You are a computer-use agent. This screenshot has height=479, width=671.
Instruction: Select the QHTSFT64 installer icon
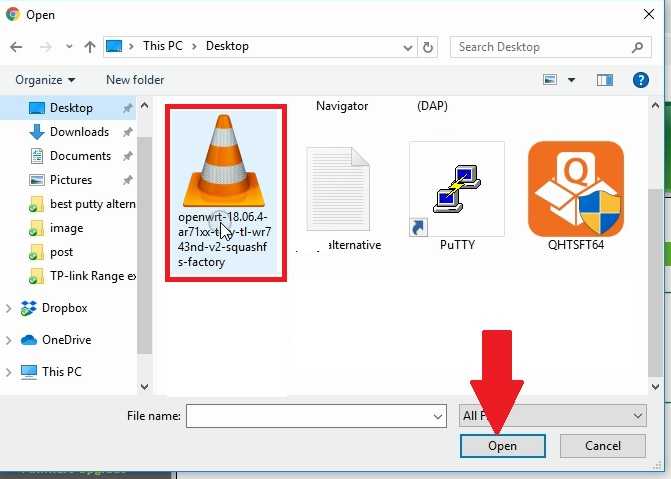tap(576, 189)
